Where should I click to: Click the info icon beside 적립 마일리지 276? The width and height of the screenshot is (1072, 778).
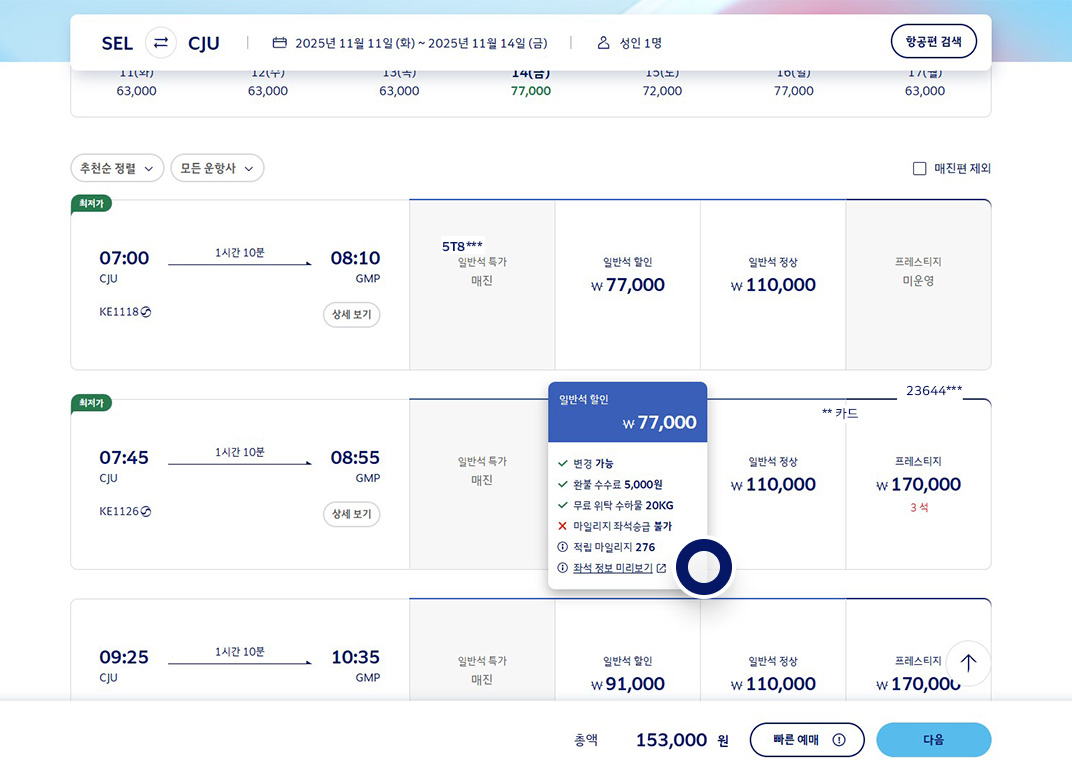[562, 547]
